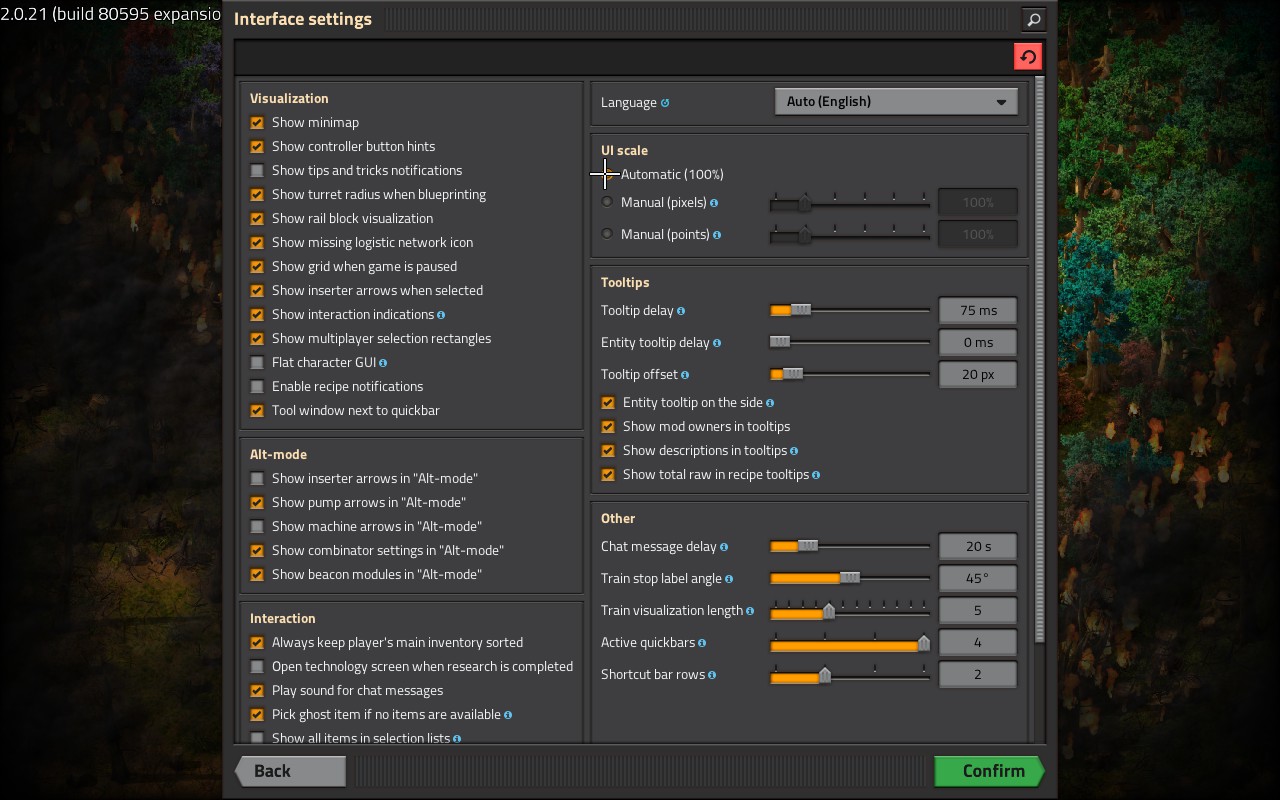1280x800 pixels.
Task: Click info icon beside Flat character GUI
Action: pyautogui.click(x=383, y=363)
